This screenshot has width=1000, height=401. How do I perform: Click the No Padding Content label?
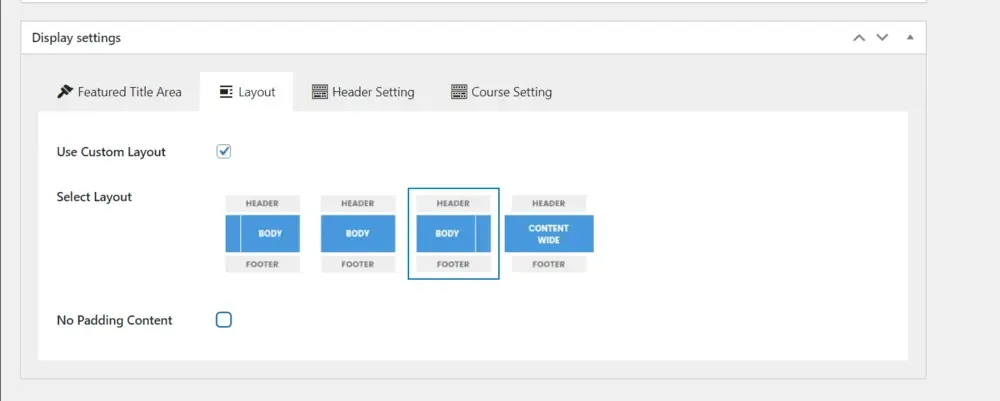(x=115, y=320)
